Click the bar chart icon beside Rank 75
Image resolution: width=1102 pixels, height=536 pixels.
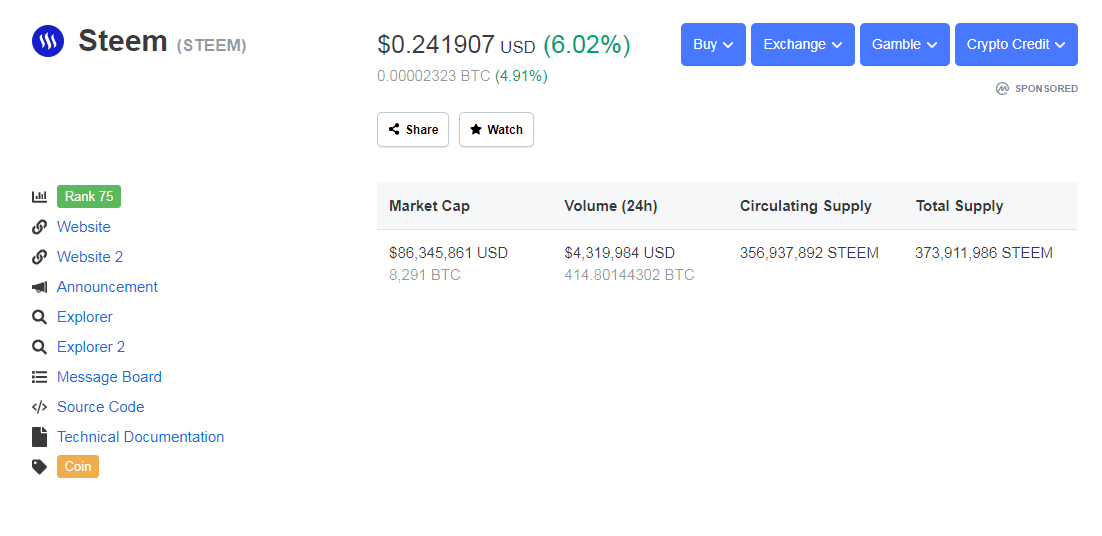39,197
